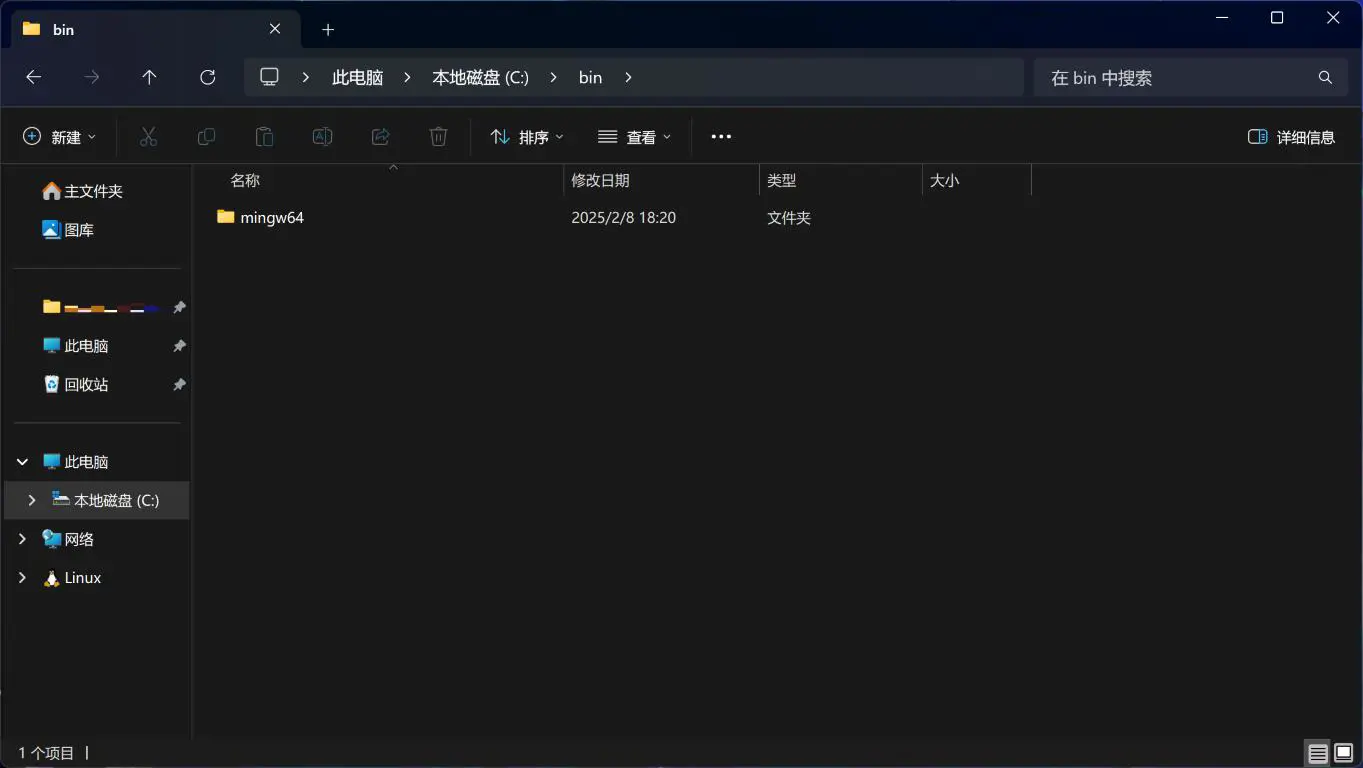Toggle the 详细信息 details pane
1363x768 pixels.
(x=1291, y=137)
